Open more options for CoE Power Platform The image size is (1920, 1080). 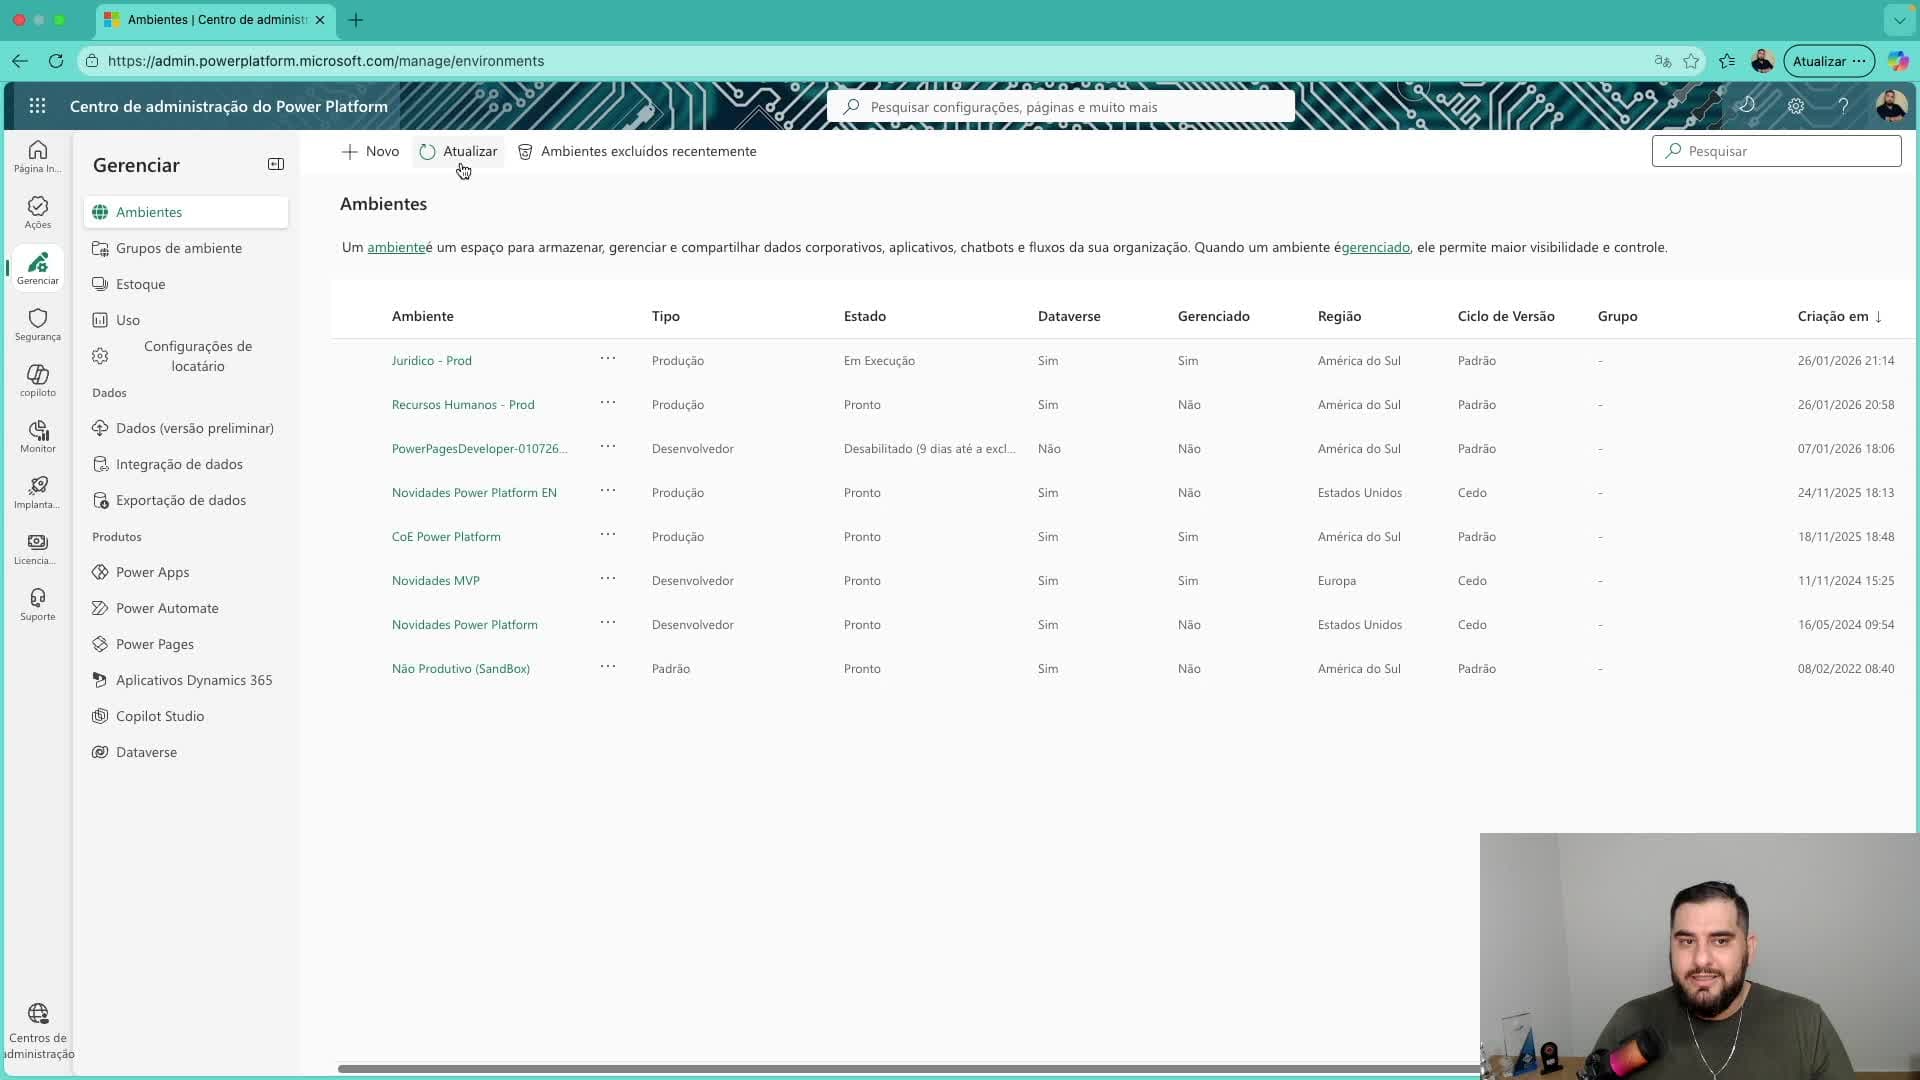pos(608,535)
